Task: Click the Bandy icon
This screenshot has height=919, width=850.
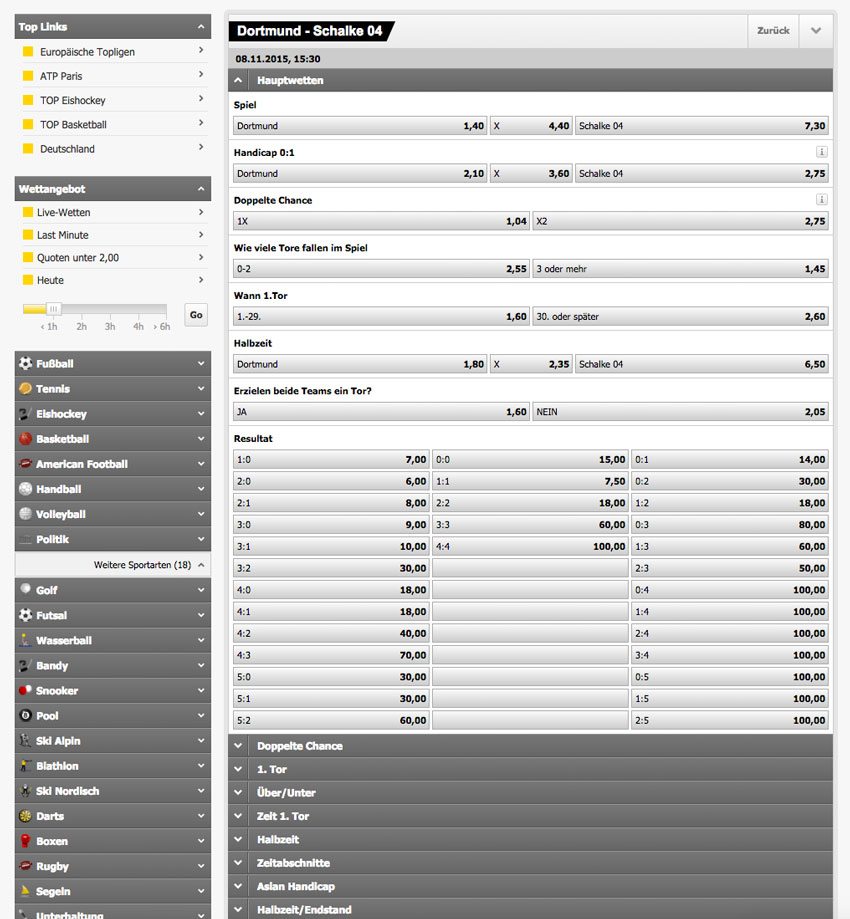Action: tap(25, 665)
